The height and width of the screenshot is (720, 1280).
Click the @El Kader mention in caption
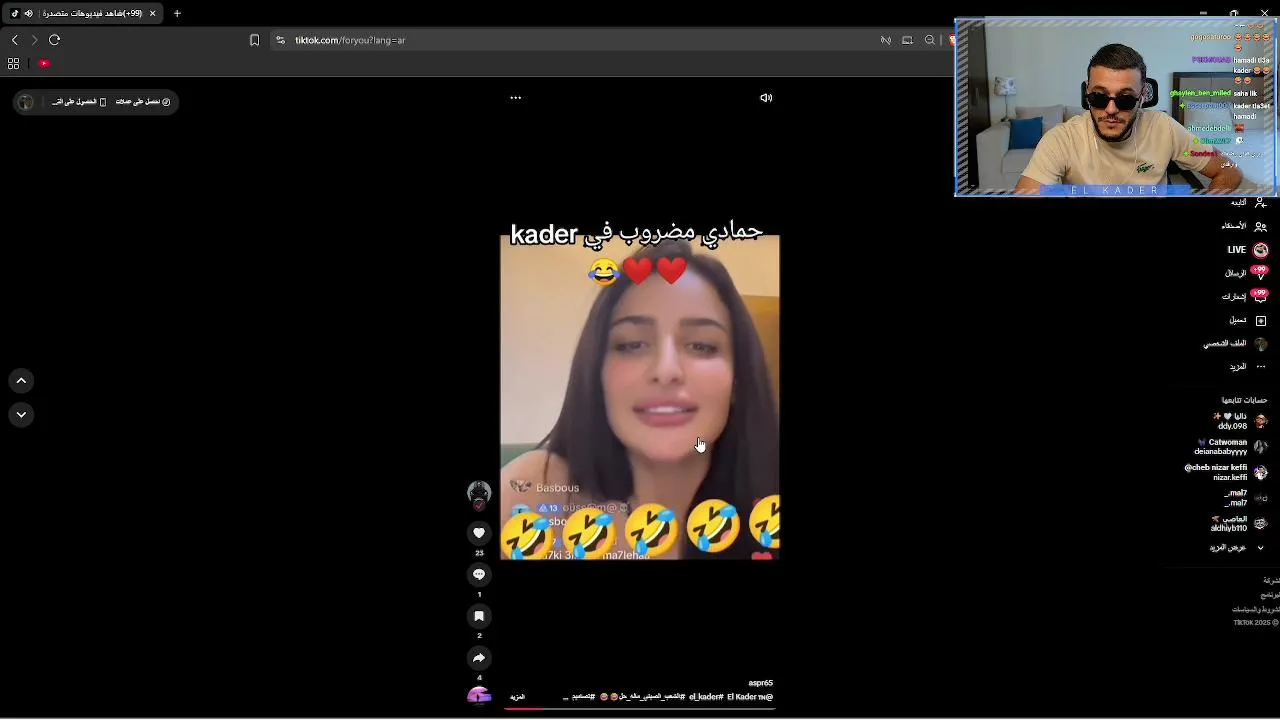(x=750, y=697)
